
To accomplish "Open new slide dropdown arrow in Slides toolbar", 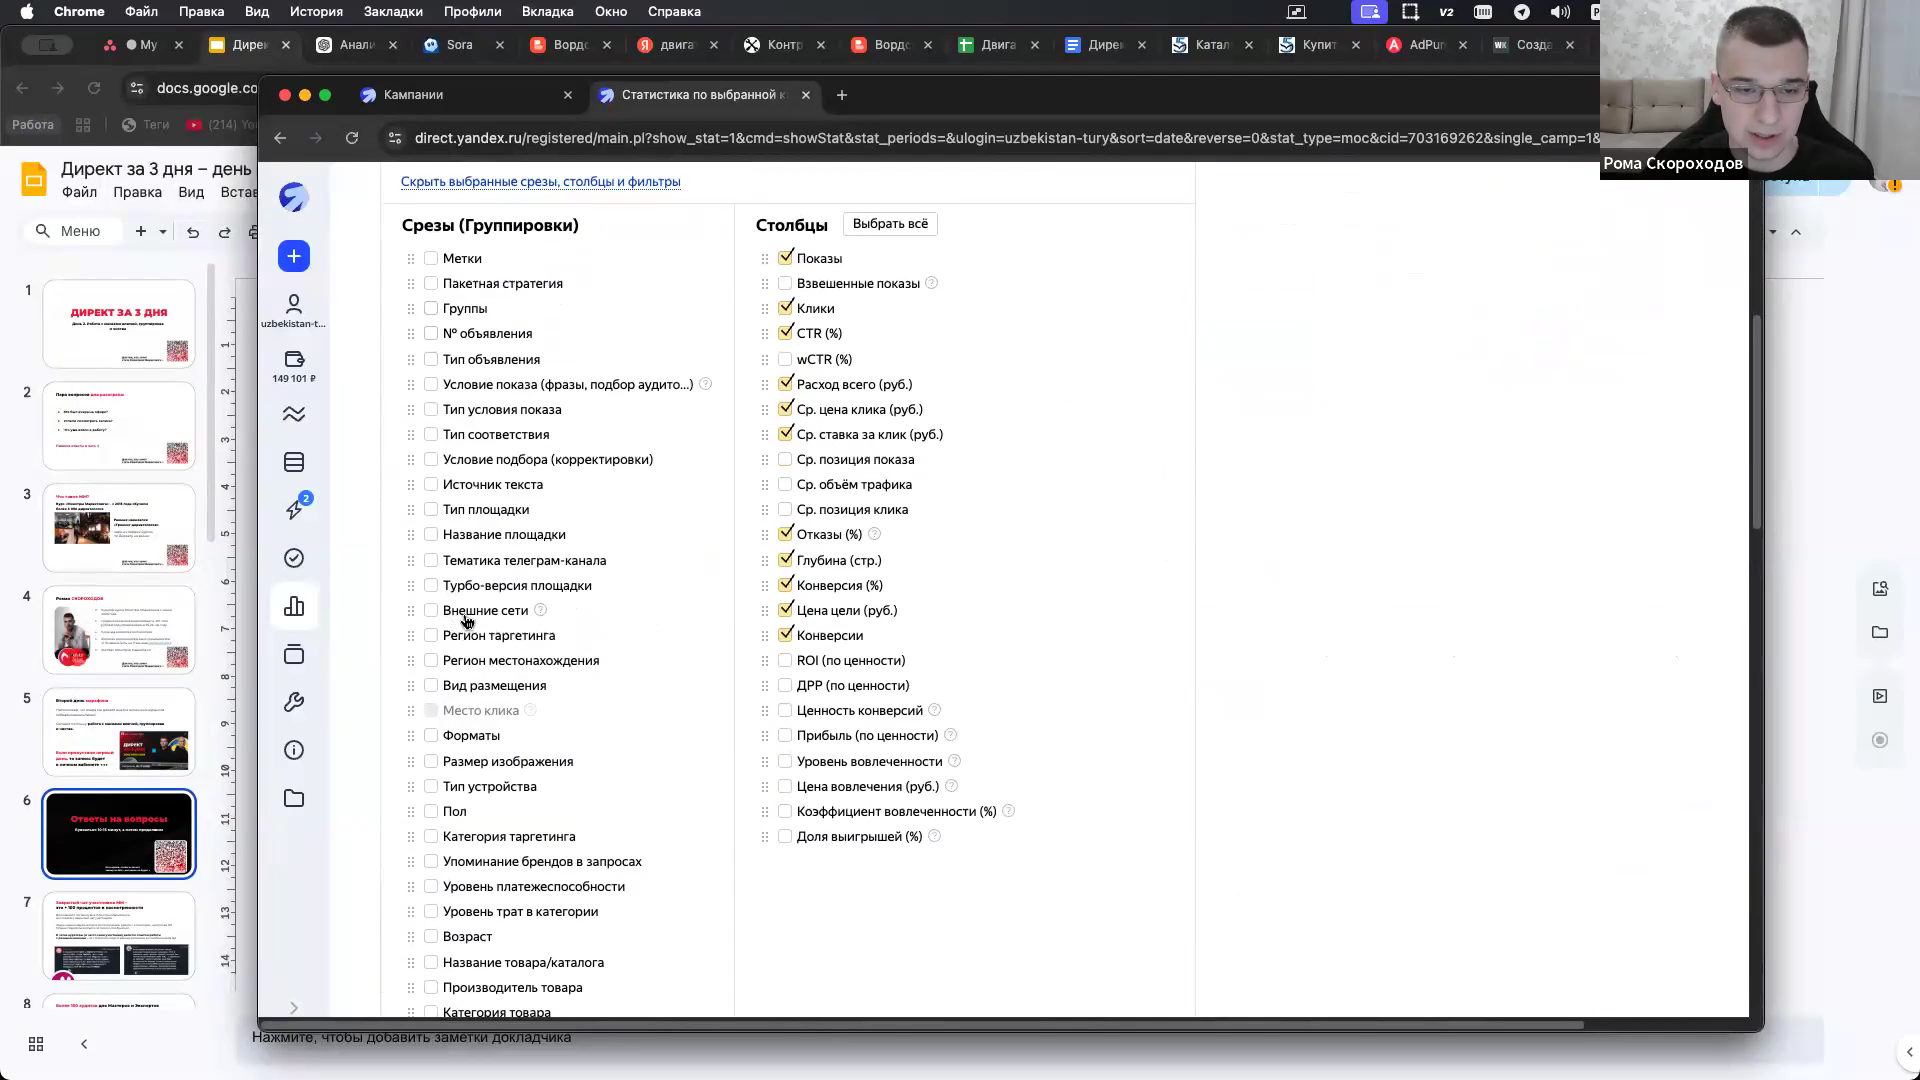I will click(x=163, y=232).
